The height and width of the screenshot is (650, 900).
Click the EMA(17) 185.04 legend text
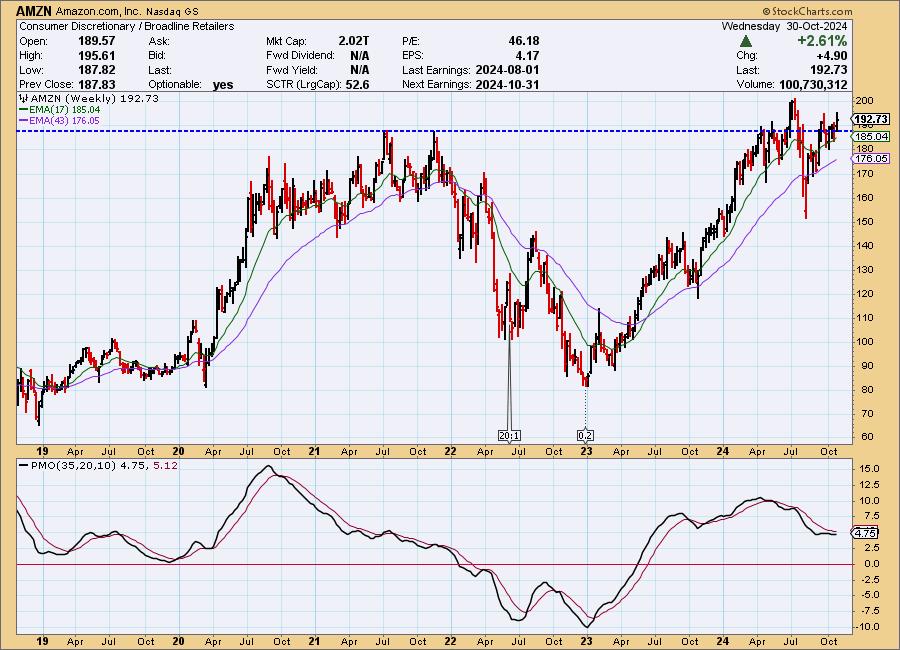(64, 110)
